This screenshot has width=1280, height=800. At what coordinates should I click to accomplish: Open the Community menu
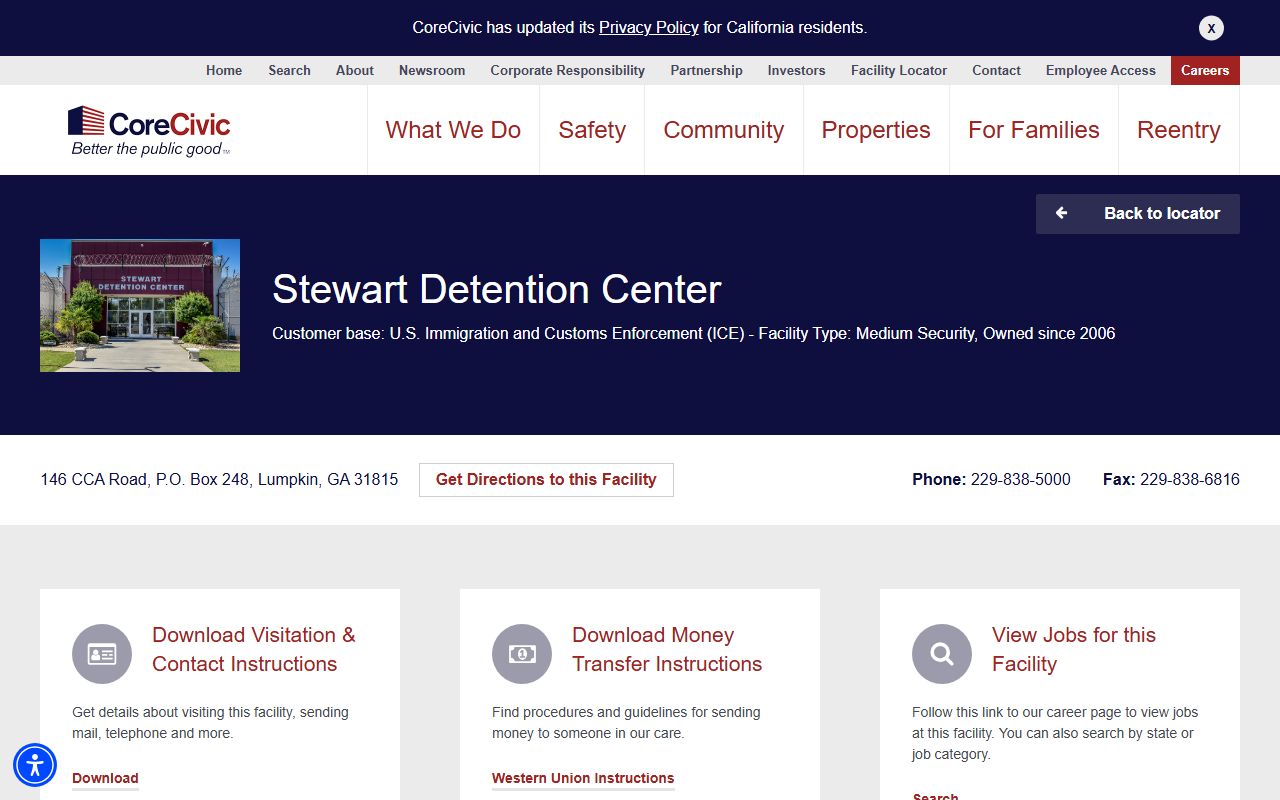pyautogui.click(x=724, y=130)
